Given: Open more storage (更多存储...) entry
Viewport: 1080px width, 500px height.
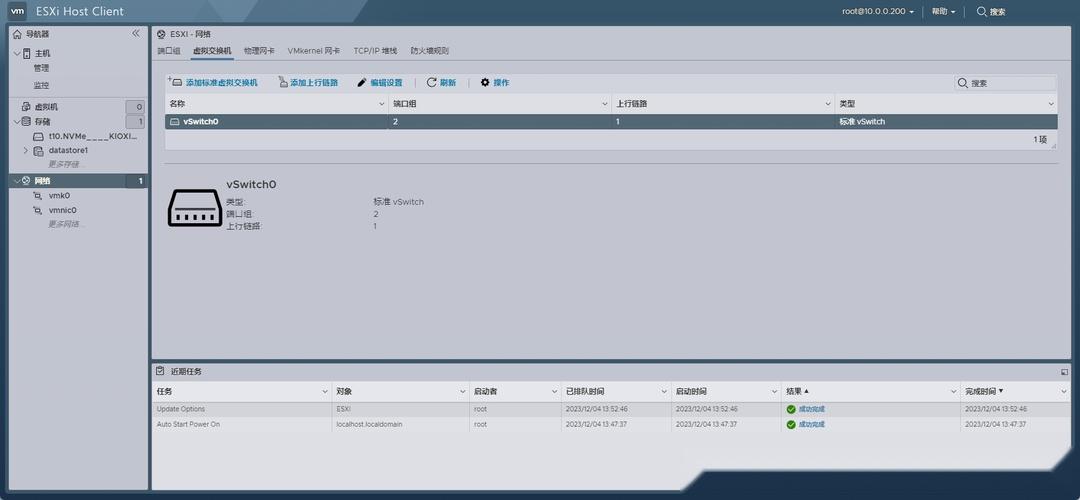Looking at the screenshot, I should tap(65, 165).
